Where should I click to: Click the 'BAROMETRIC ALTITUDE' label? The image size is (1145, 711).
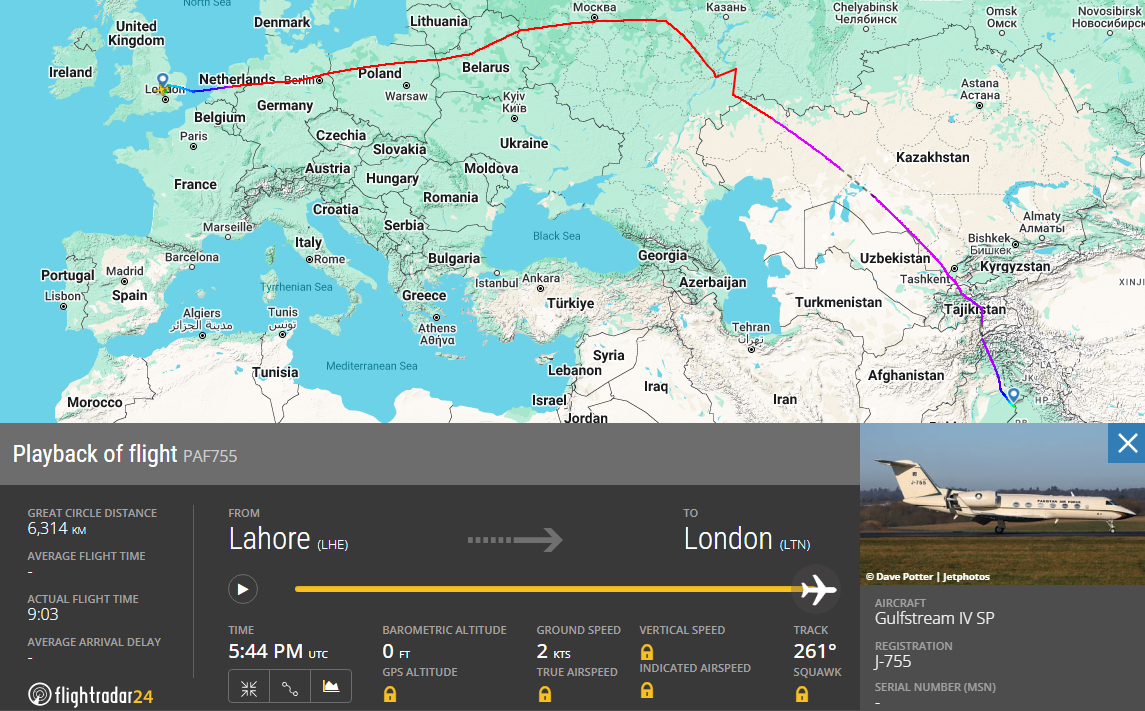point(445,630)
